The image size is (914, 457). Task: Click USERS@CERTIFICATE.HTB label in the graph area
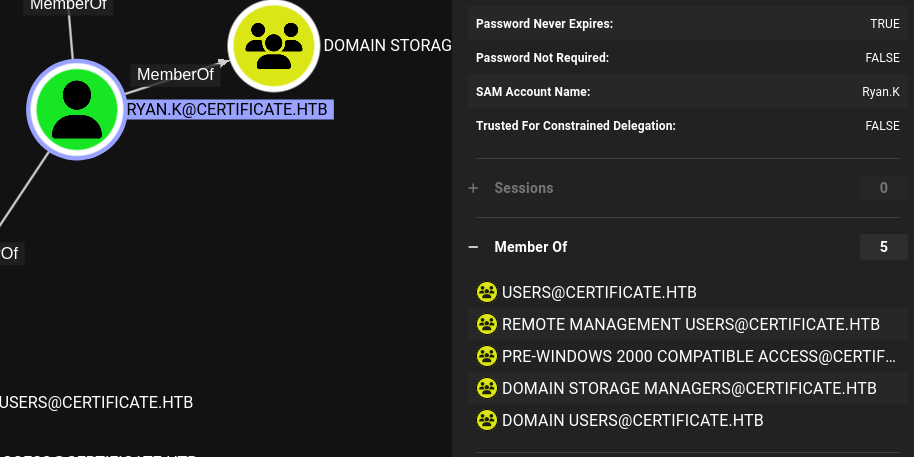point(96,403)
